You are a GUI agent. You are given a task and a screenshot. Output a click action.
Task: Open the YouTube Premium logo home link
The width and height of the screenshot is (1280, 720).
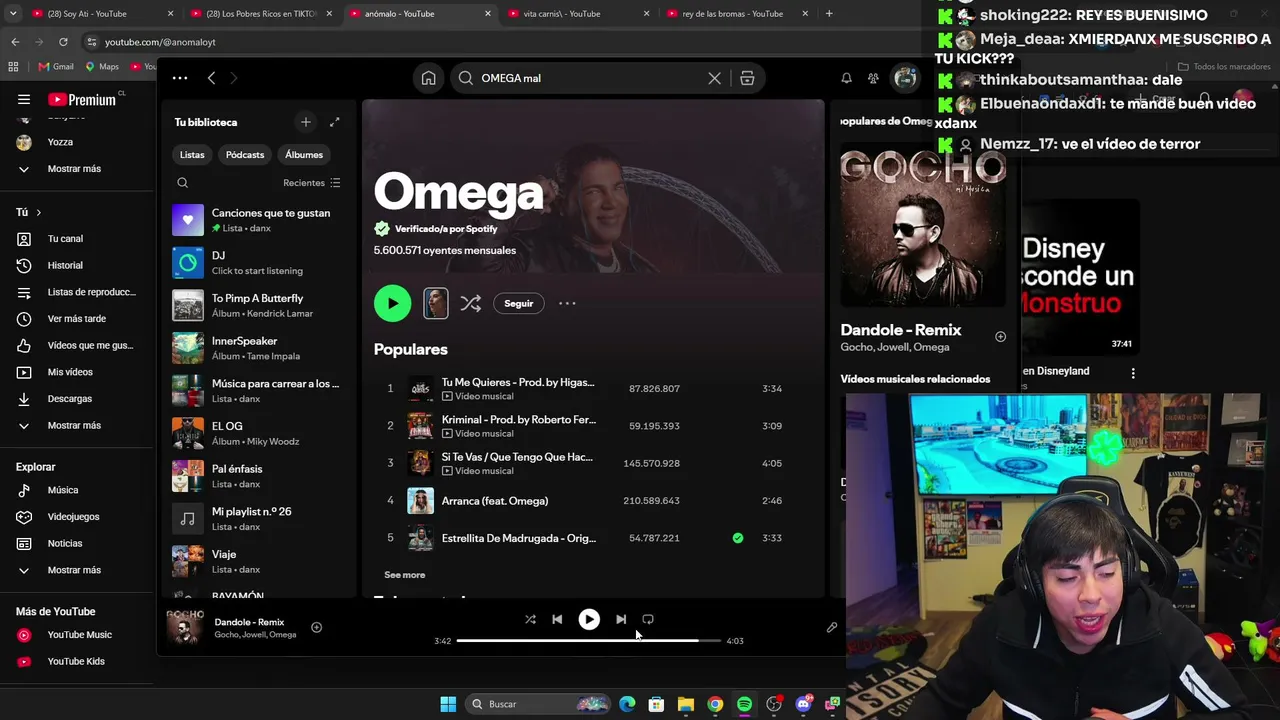(82, 99)
